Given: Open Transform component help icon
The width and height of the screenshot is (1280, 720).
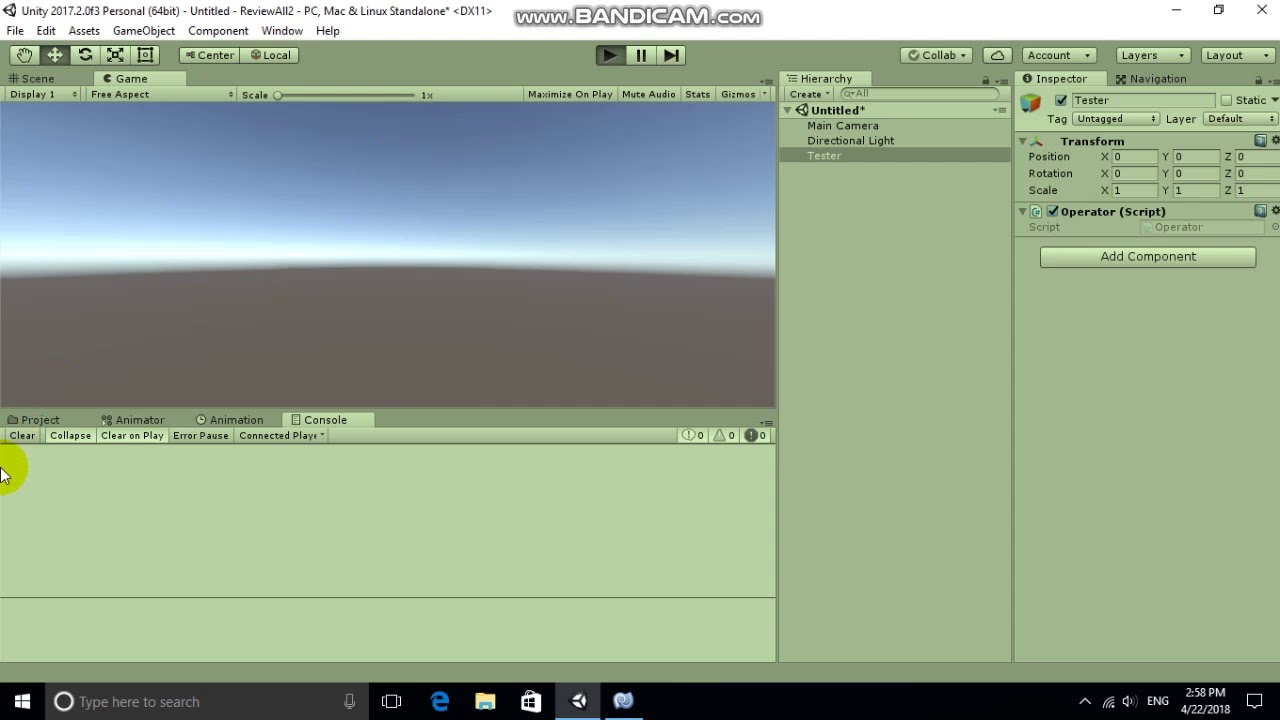Looking at the screenshot, I should pos(1260,141).
